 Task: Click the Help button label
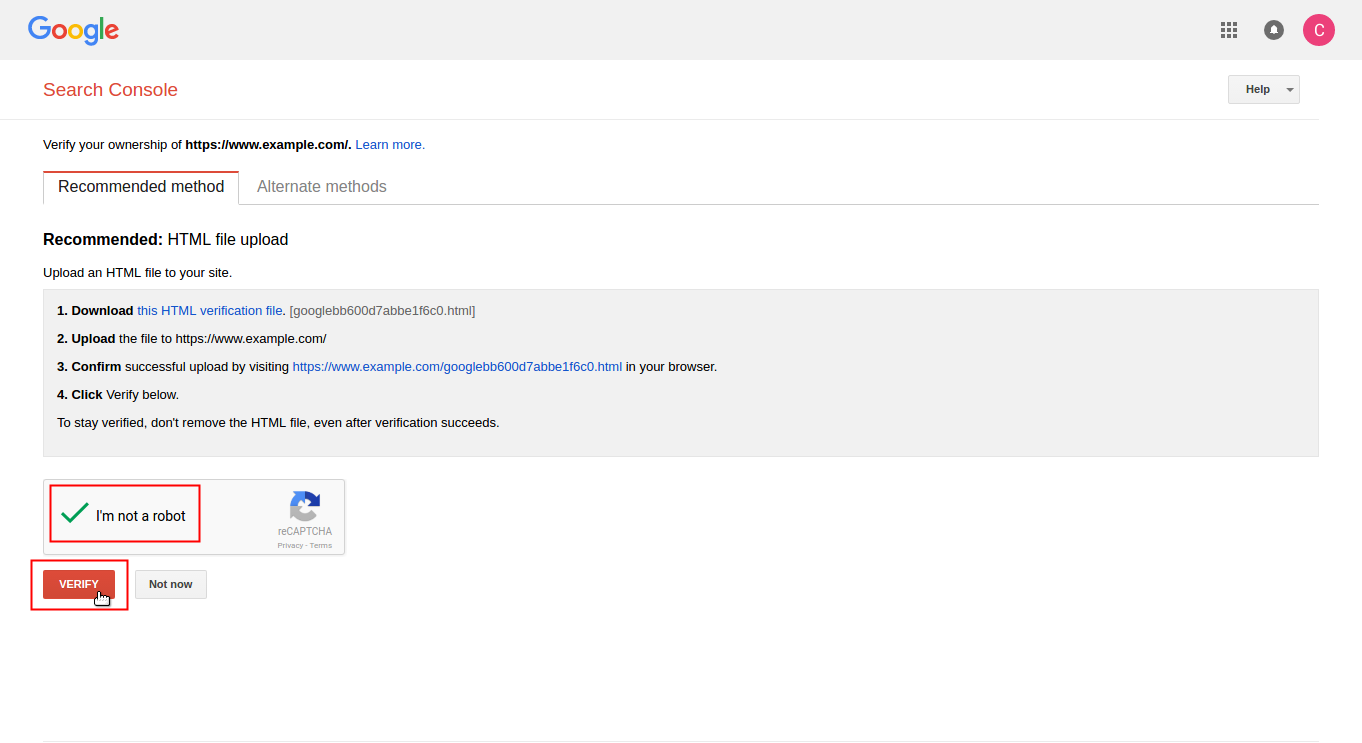(x=1257, y=90)
